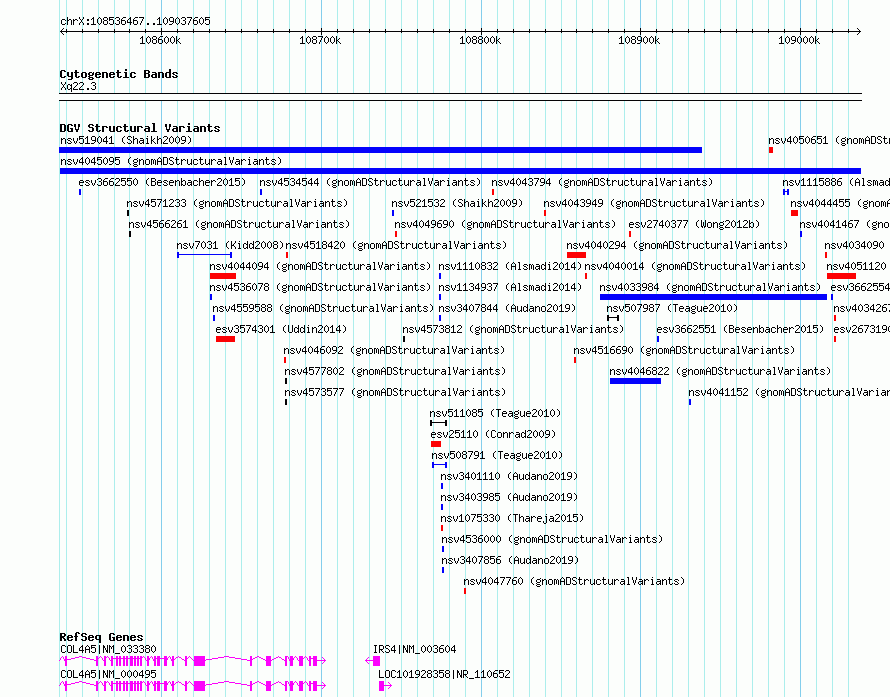Viewport: 890px width, 697px height.
Task: Open IRS4|NM_003604 gene label
Action: (414, 649)
